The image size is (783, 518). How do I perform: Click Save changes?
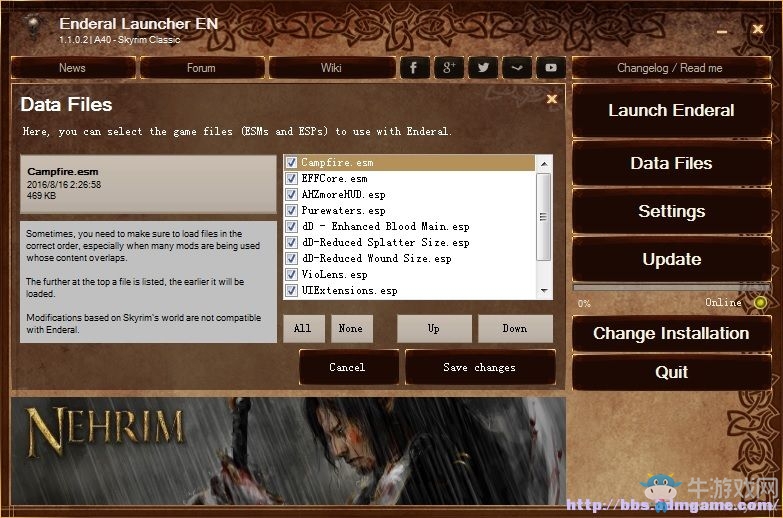coord(480,367)
